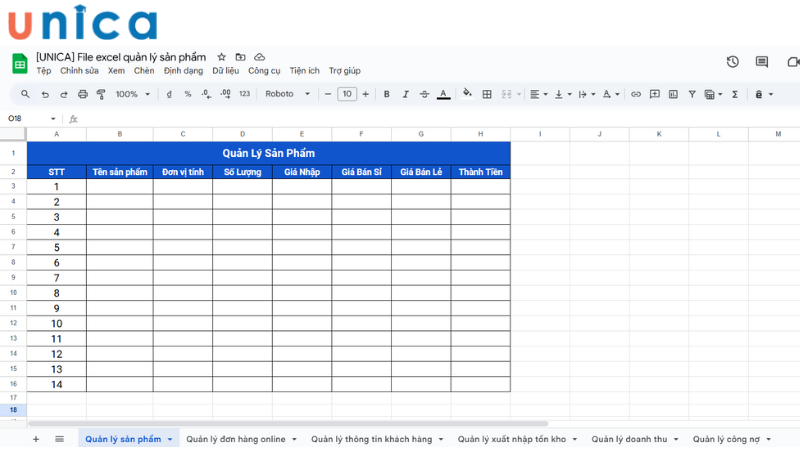Open the Roboto font dropdown
Screen dimensions: 800x450
click(287, 94)
